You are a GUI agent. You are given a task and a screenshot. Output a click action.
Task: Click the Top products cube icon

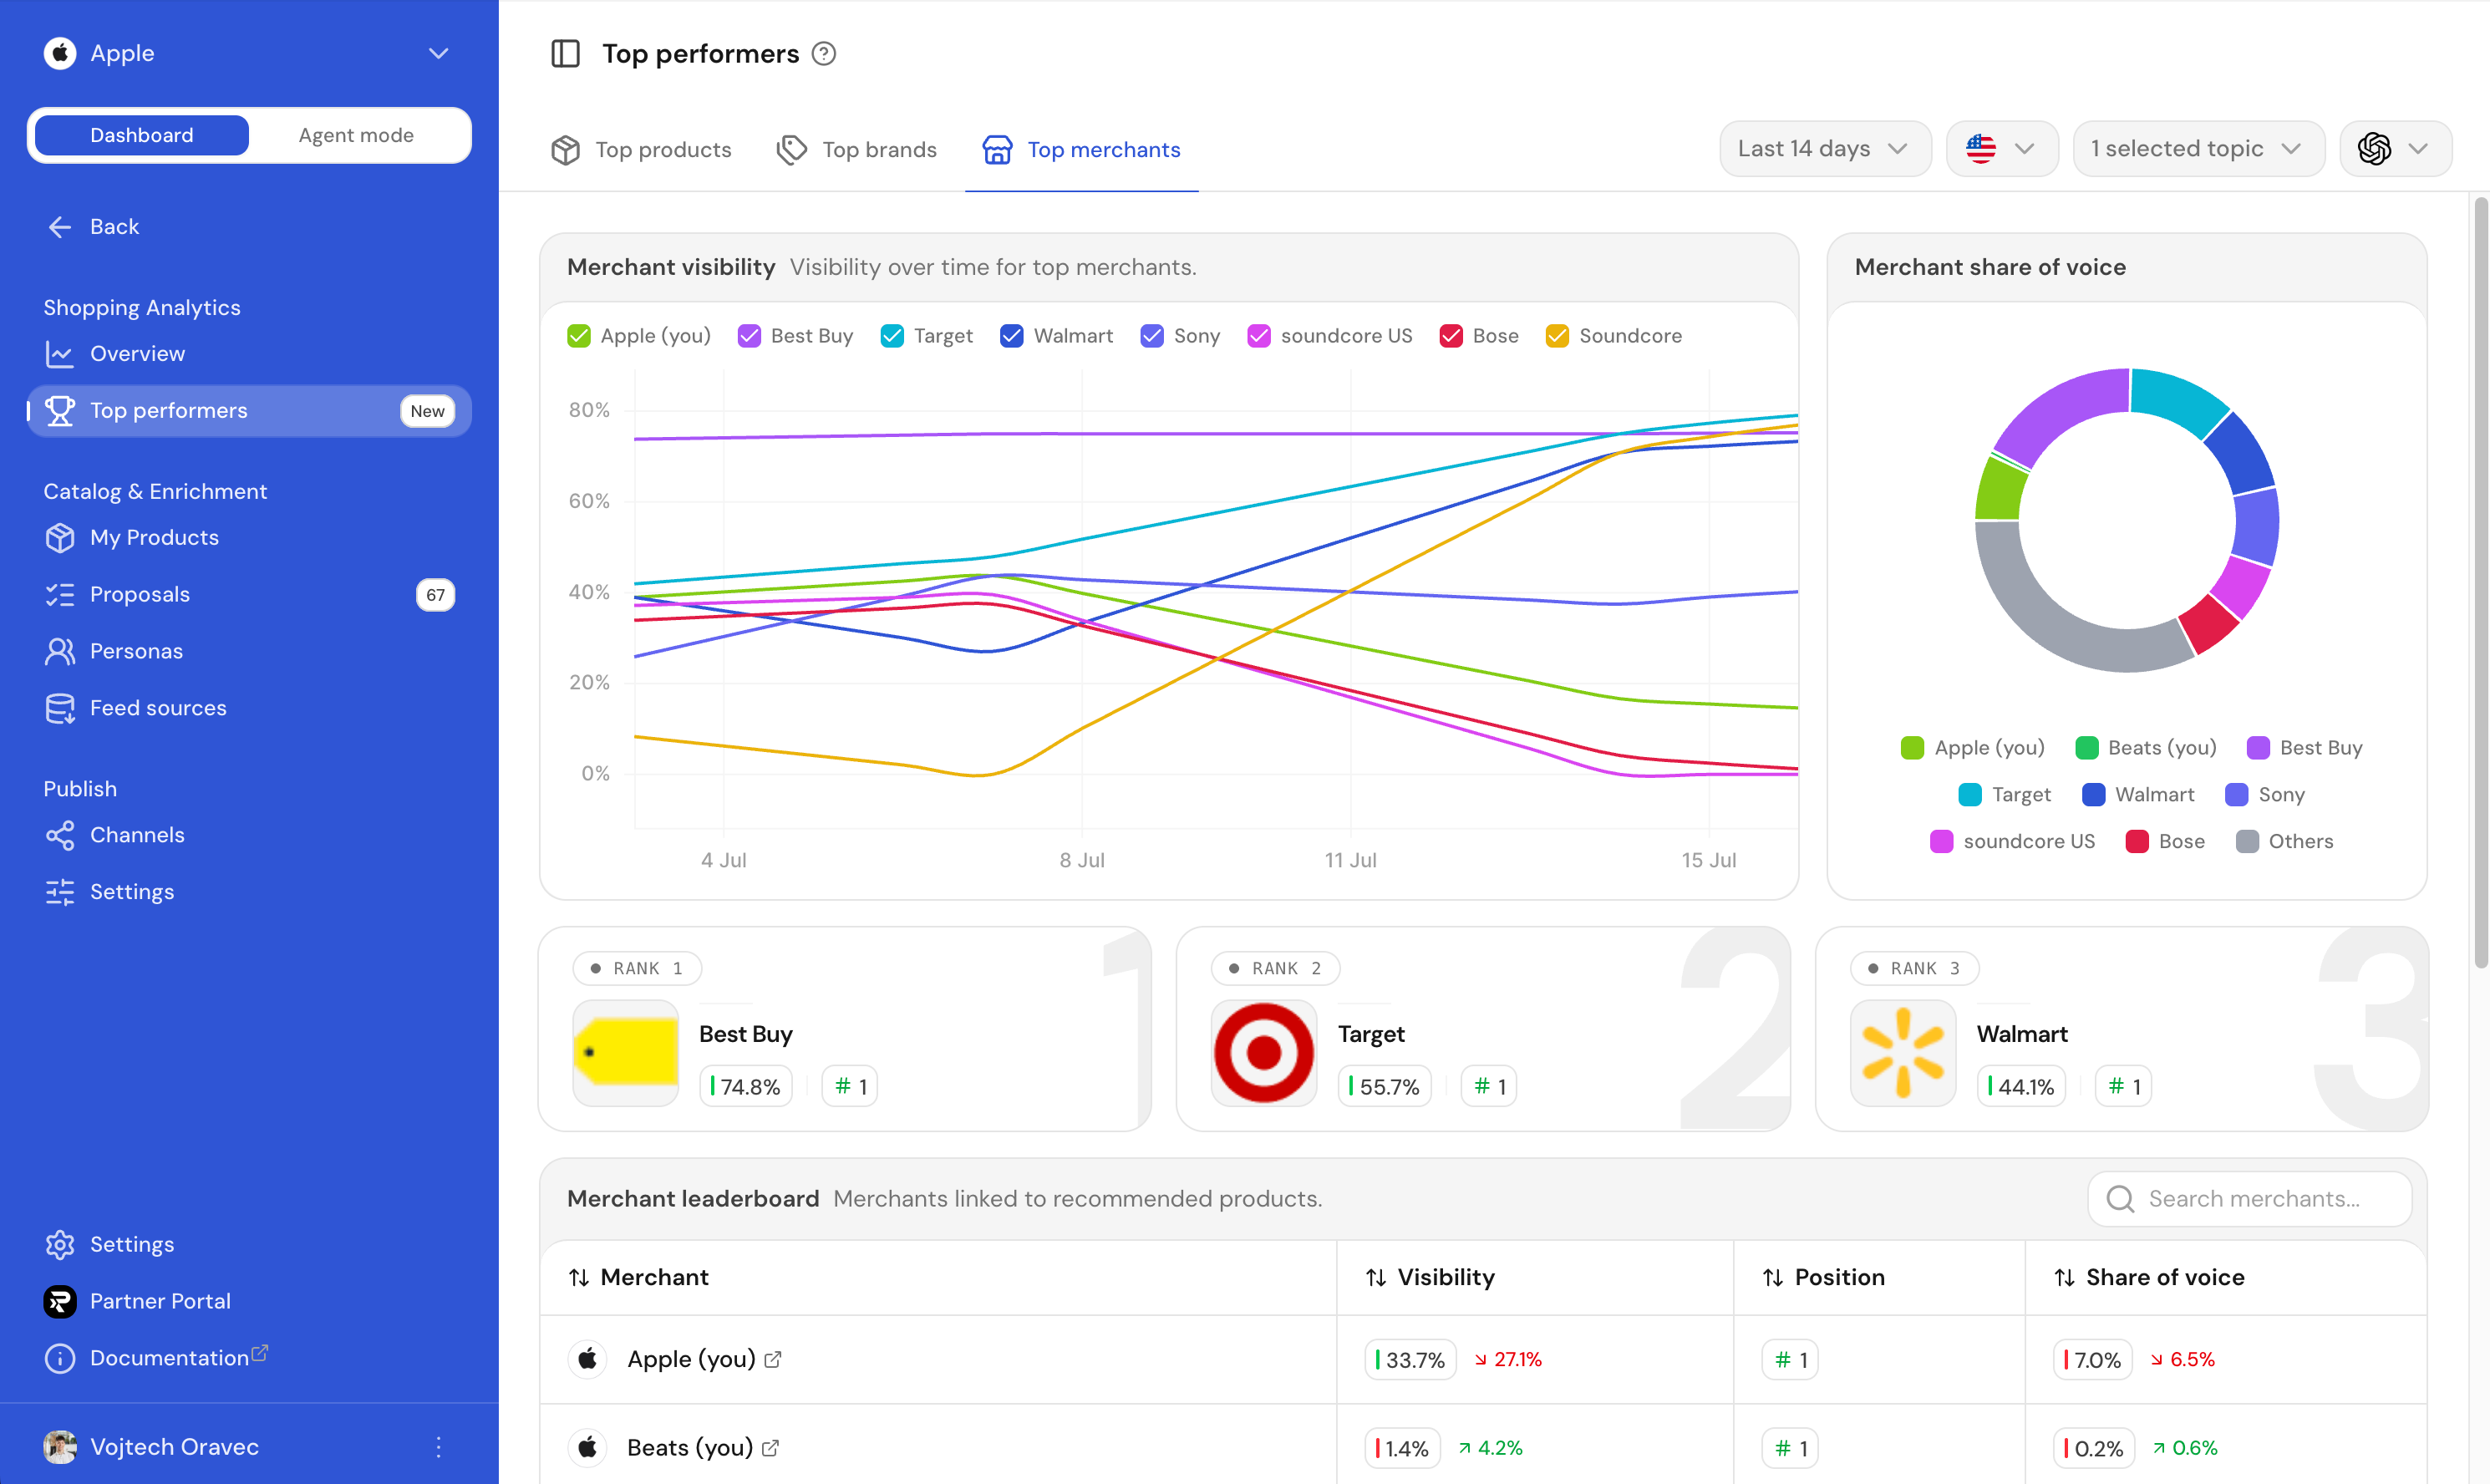(x=565, y=150)
